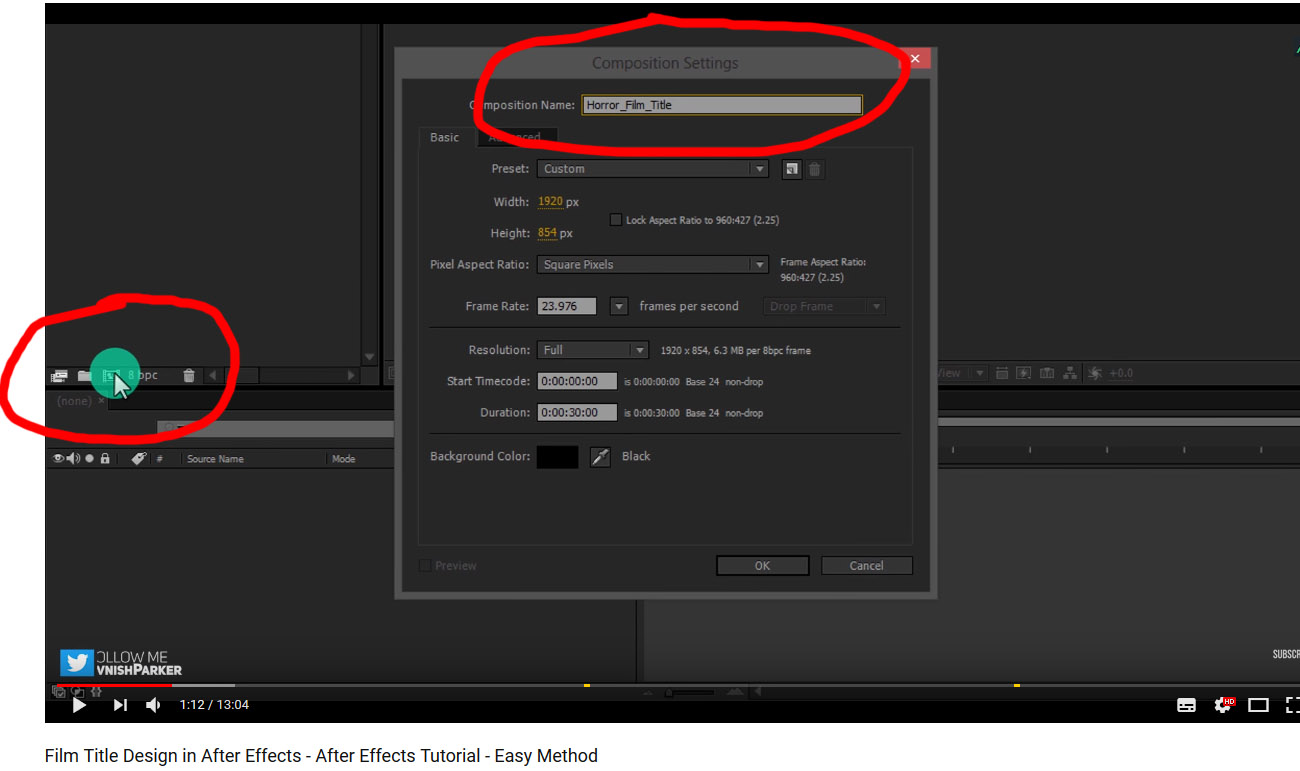The height and width of the screenshot is (771, 1300).
Task: Click the flowchart icon in viewer toolbar
Action: pos(1070,373)
